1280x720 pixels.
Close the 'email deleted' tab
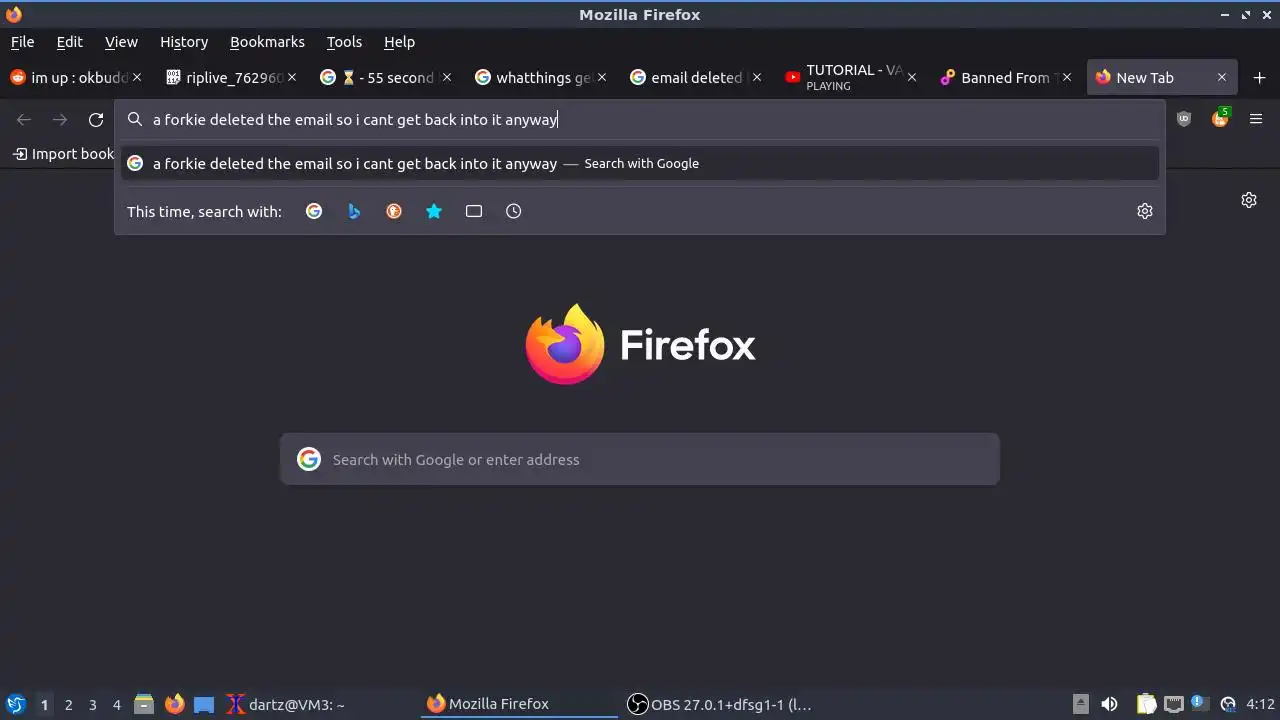pos(757,77)
